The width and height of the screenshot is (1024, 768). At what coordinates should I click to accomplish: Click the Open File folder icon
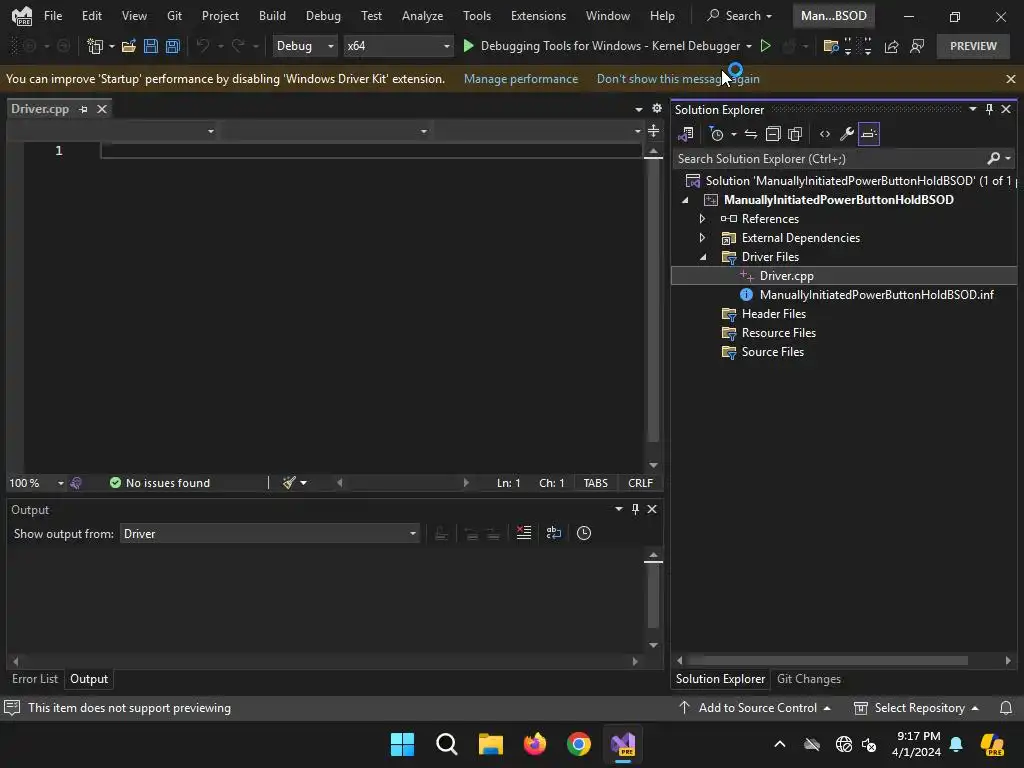point(129,46)
